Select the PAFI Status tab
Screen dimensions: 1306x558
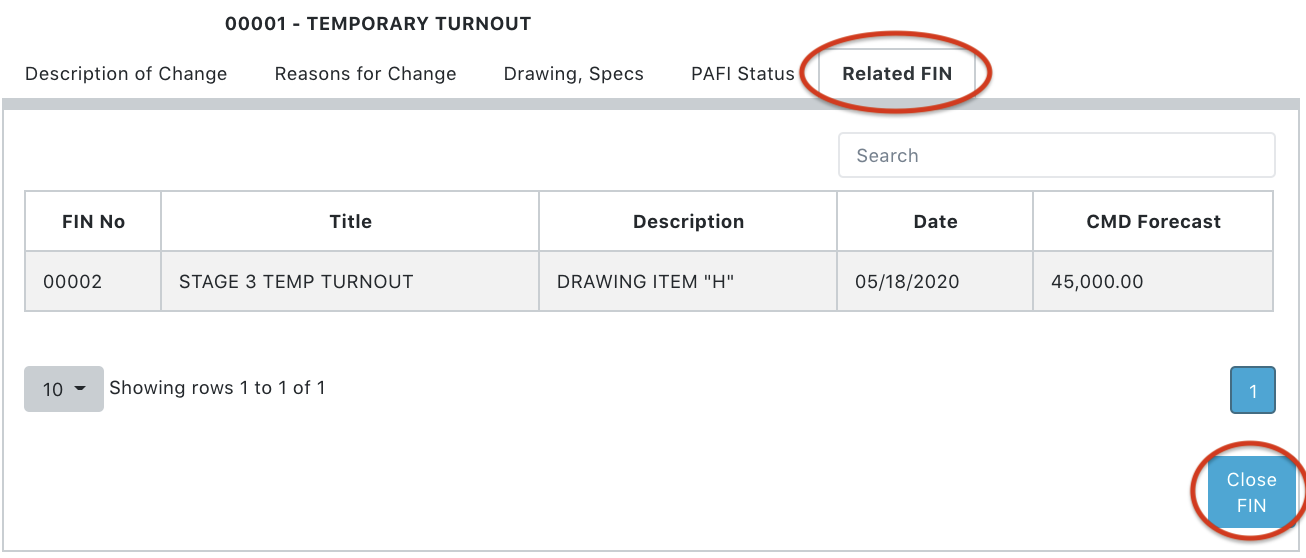(742, 74)
